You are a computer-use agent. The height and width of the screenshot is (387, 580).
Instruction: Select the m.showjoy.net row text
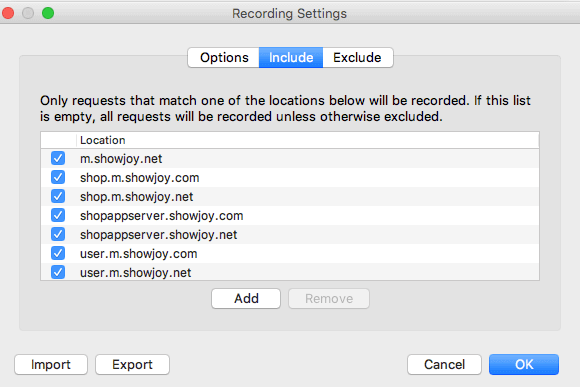(121, 159)
